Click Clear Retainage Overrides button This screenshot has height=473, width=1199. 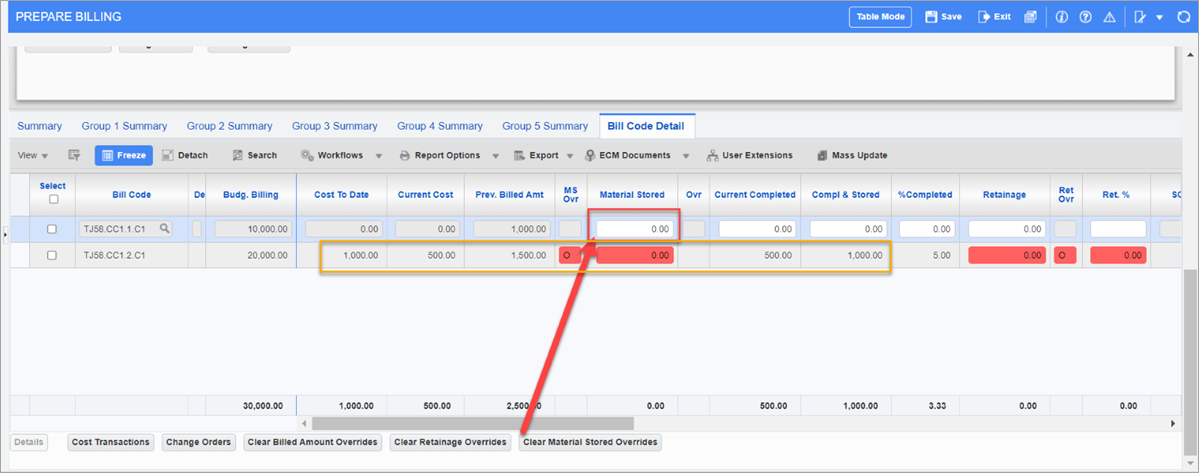(x=450, y=442)
